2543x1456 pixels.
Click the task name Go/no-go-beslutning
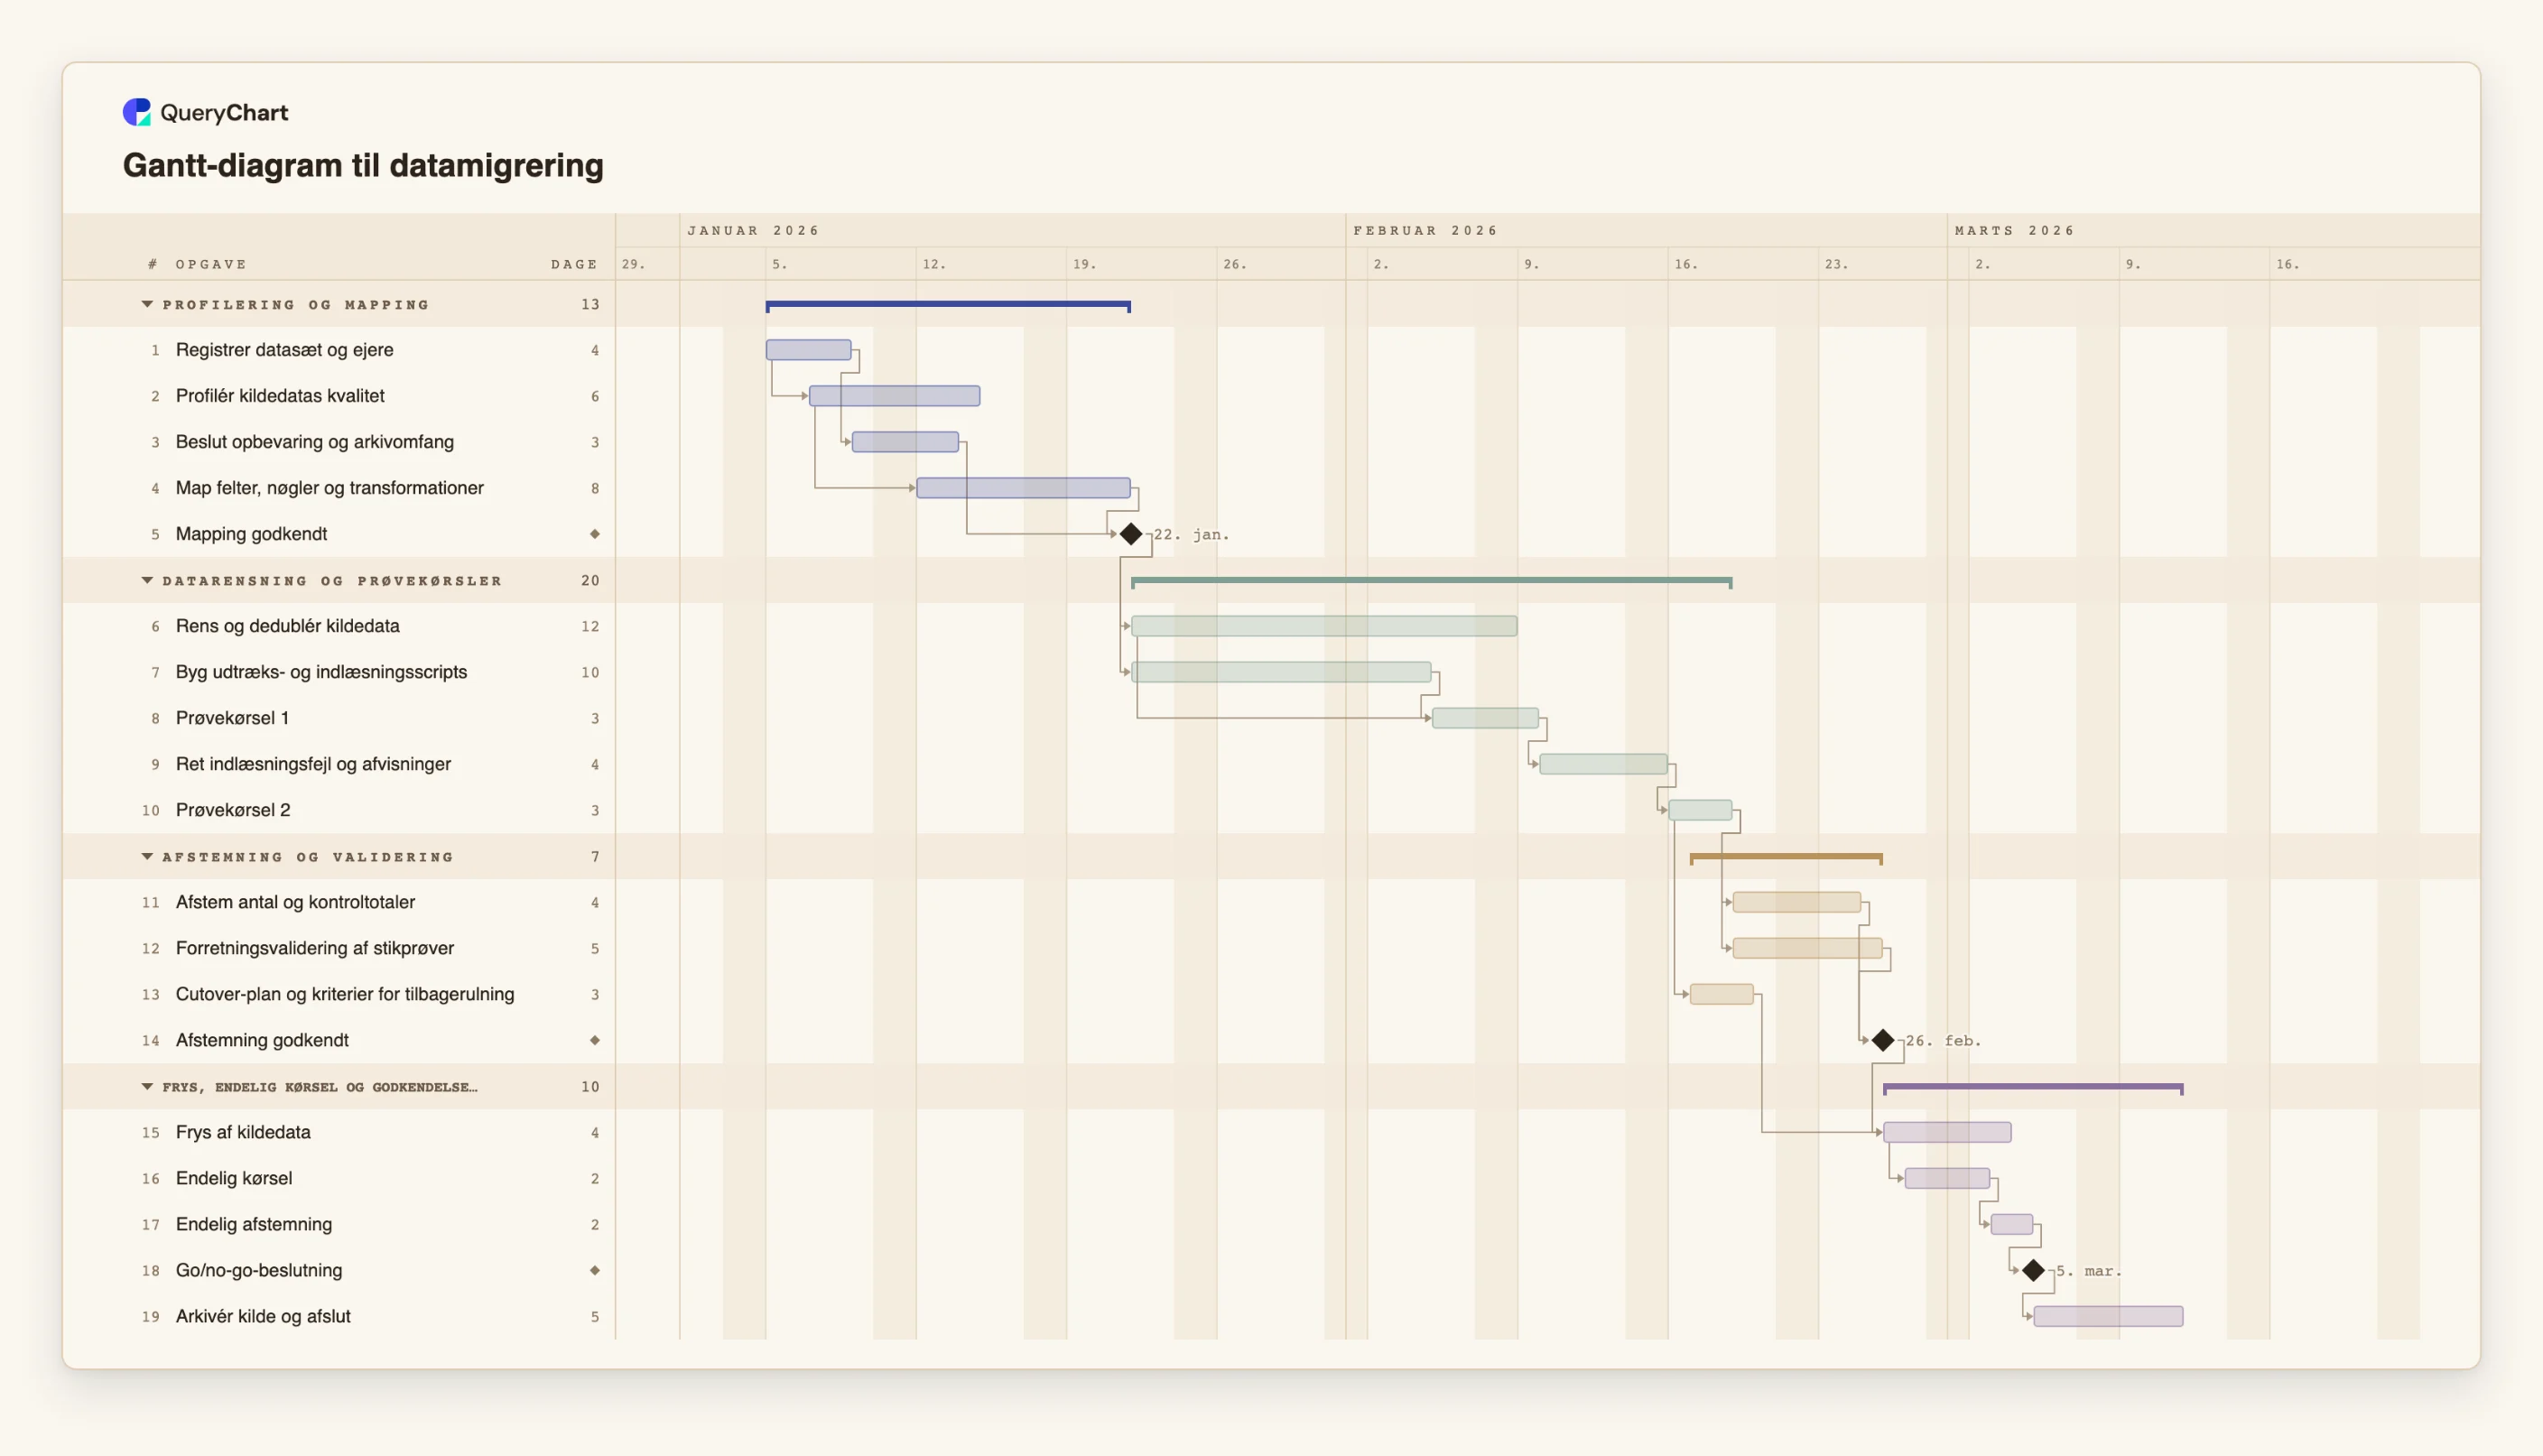pos(259,1270)
